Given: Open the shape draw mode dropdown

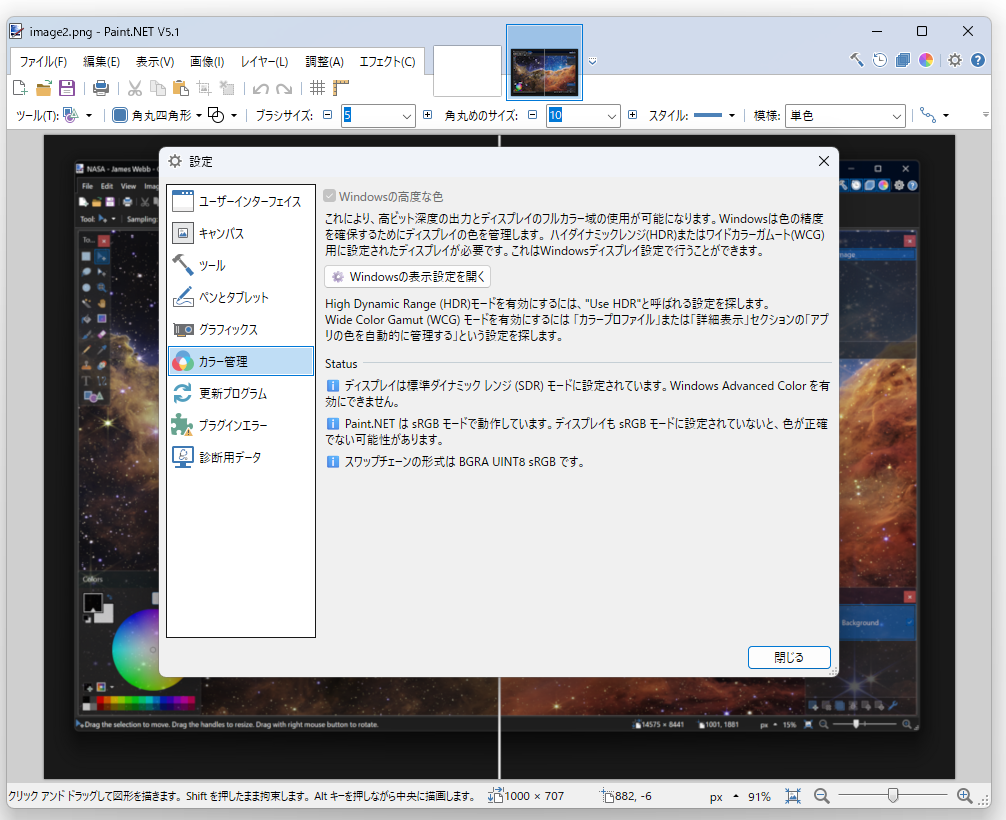Looking at the screenshot, I should 223,115.
